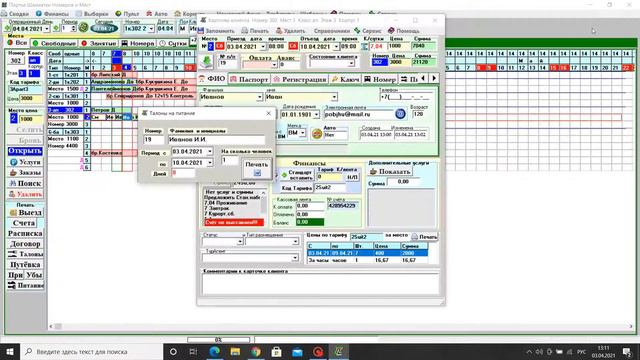Open Поиск from the left sidebar
The height and width of the screenshot is (360, 640).
tap(25, 183)
